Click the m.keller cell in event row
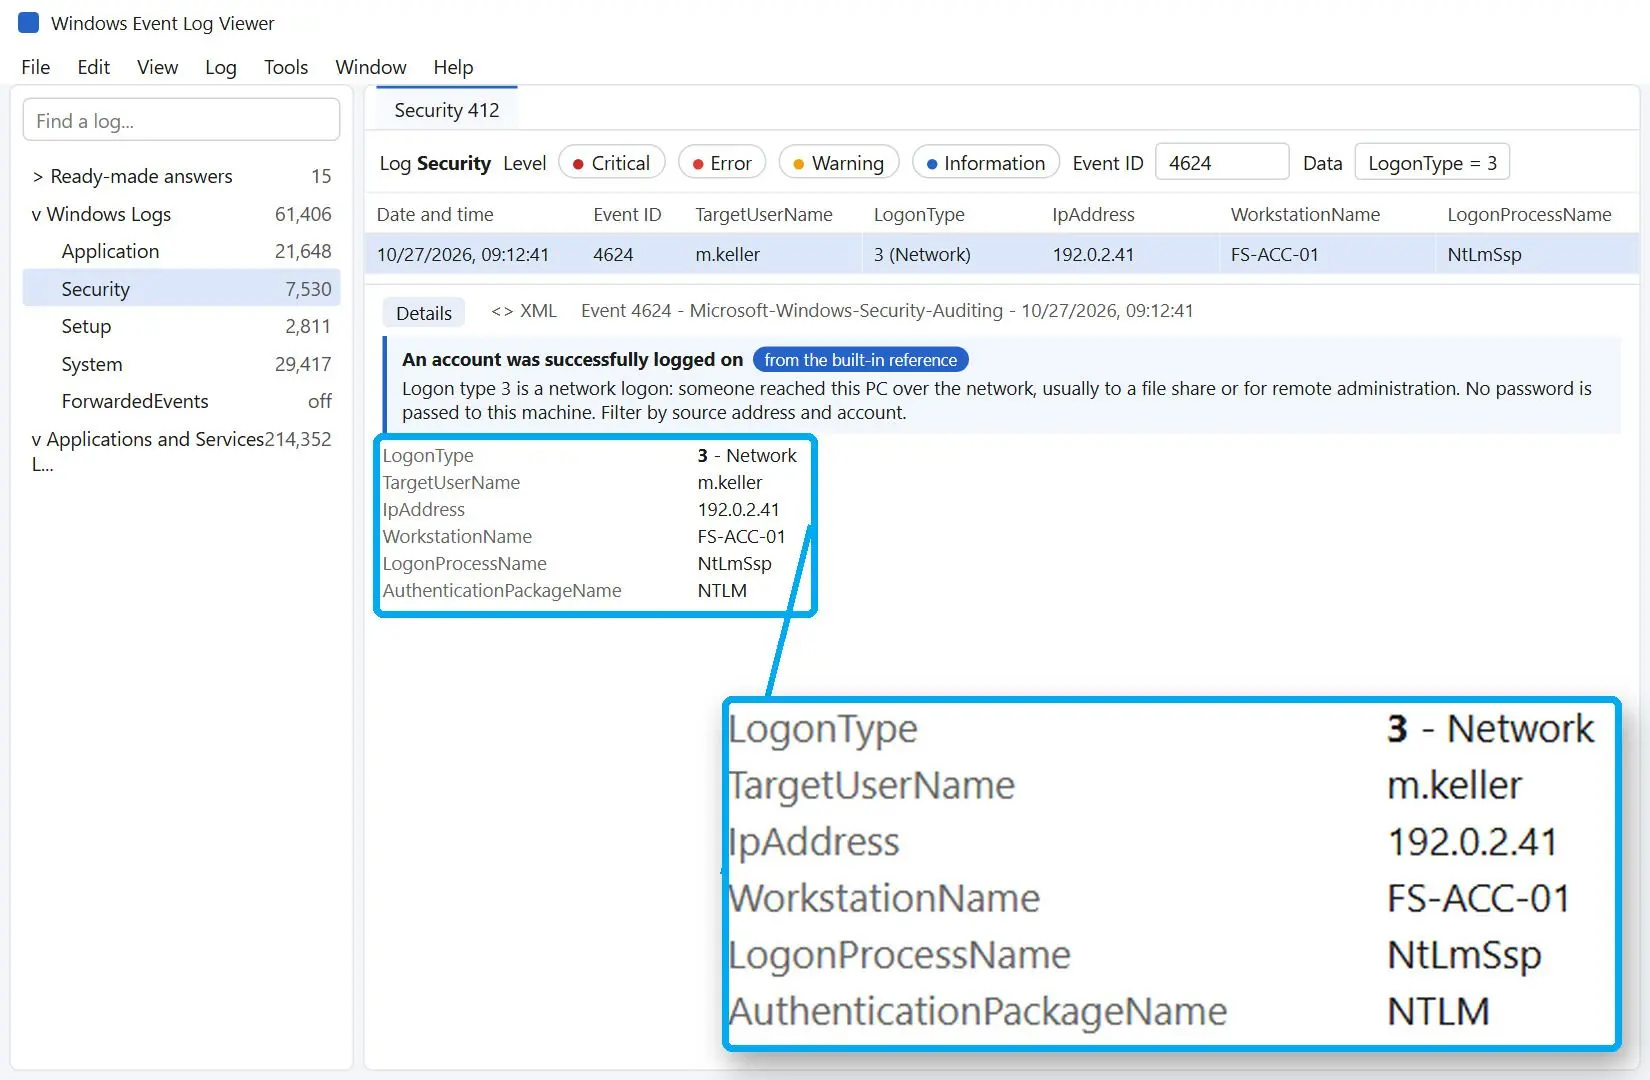 (728, 254)
